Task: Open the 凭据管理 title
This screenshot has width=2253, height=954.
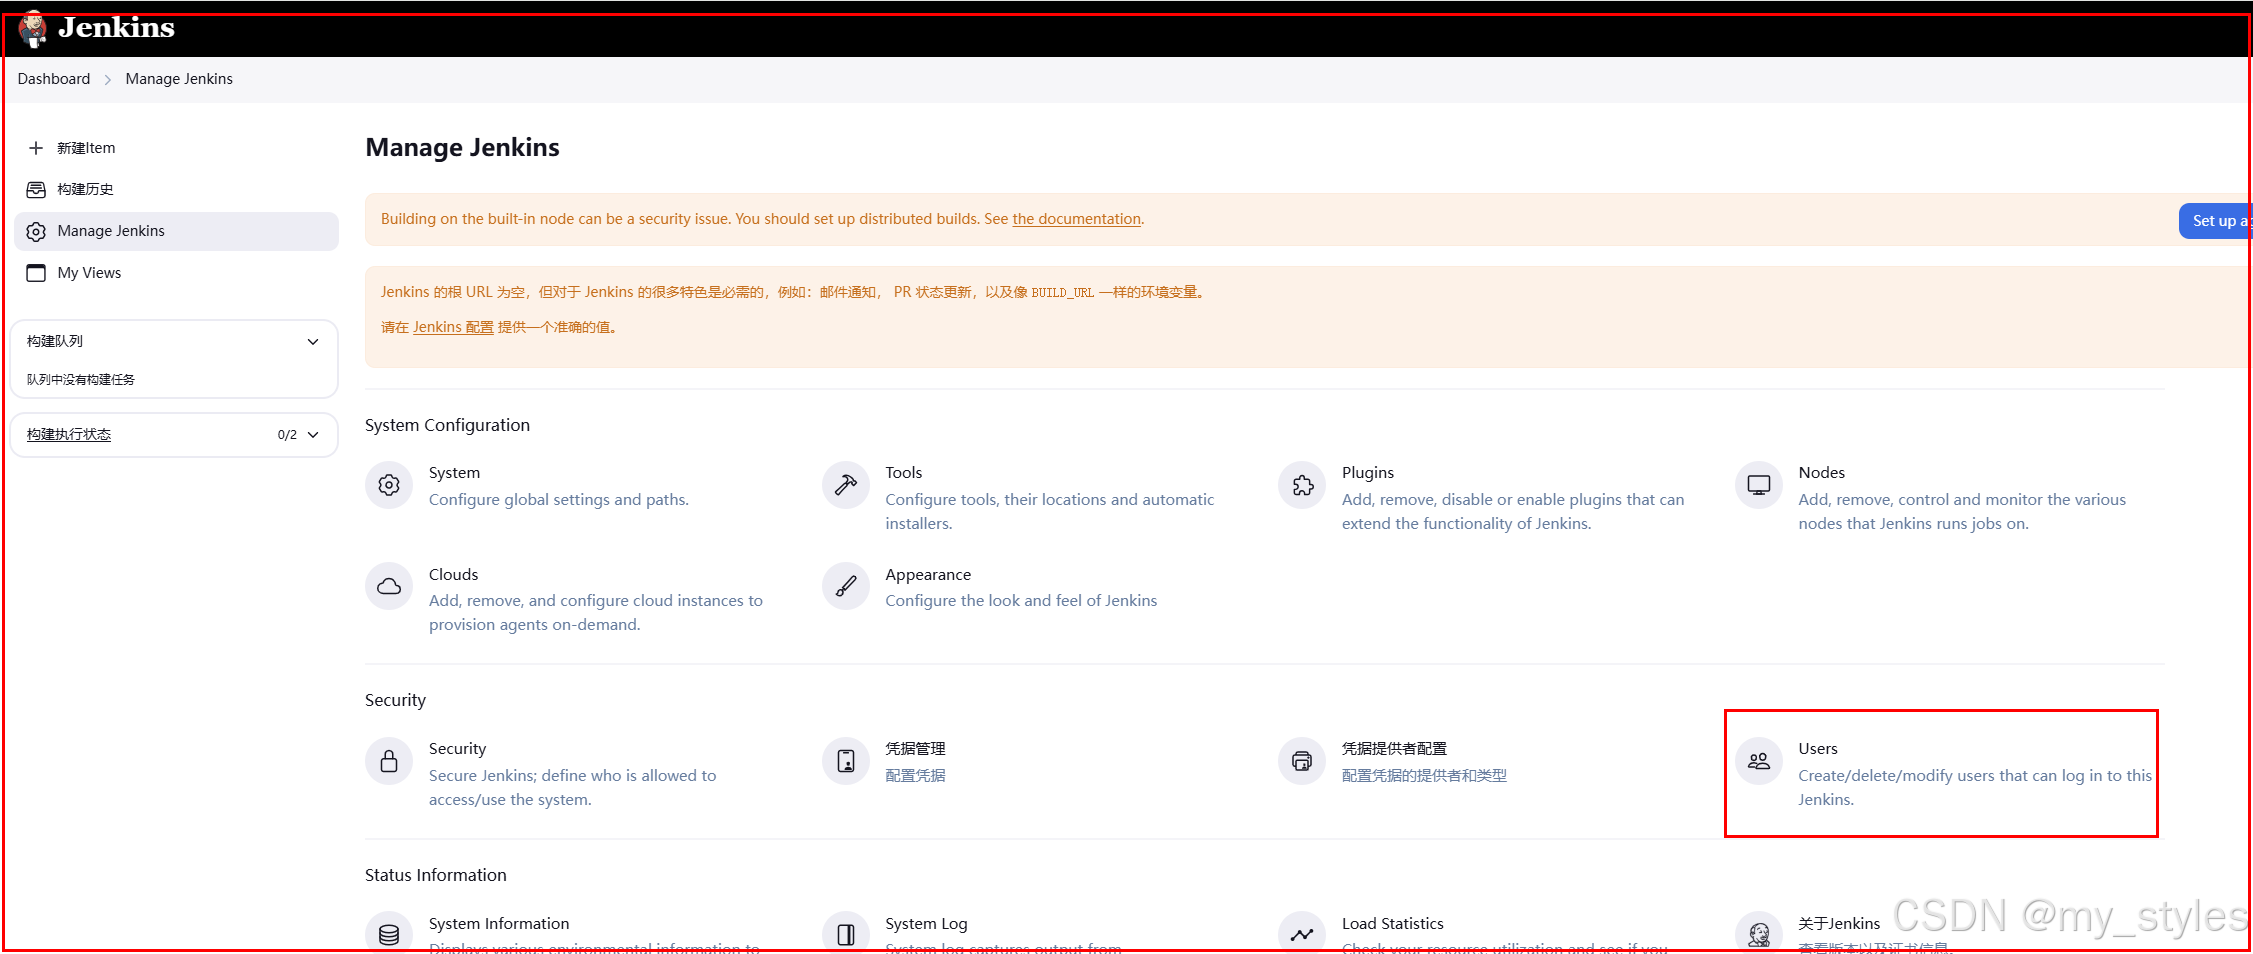Action: coord(915,749)
